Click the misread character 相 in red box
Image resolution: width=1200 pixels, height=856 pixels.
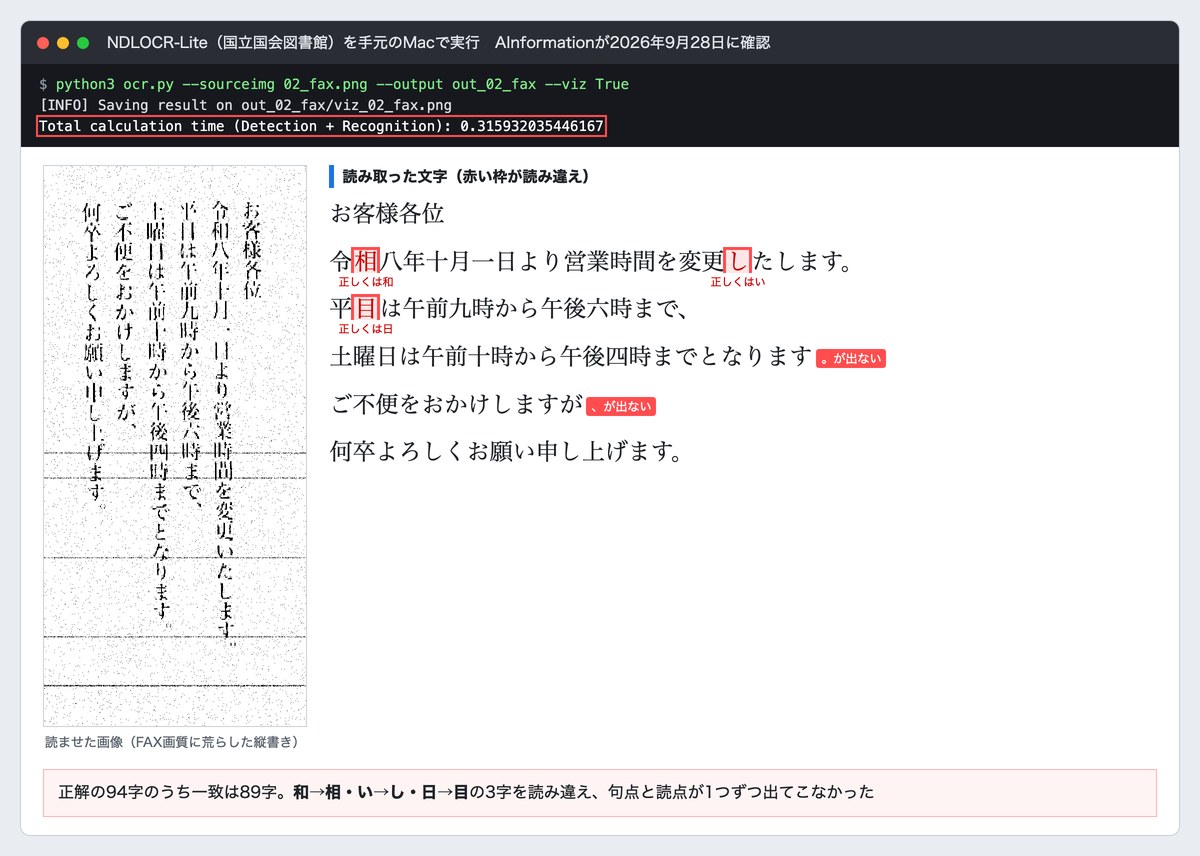coord(366,261)
